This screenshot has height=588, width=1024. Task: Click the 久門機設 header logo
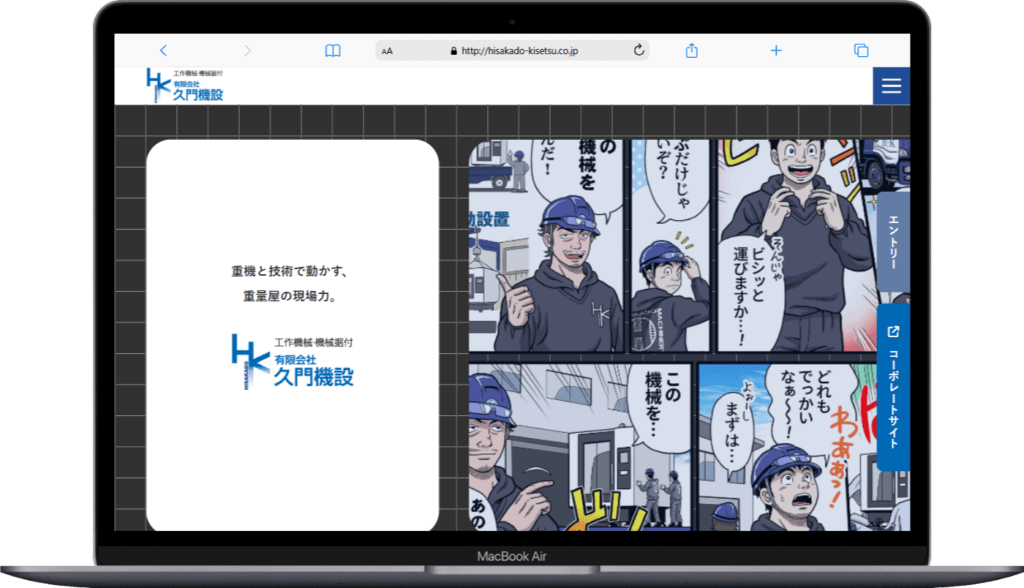[x=185, y=86]
